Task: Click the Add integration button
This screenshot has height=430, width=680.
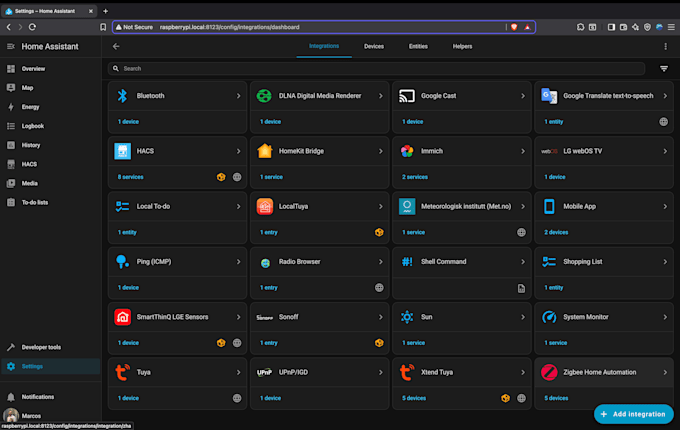Action: tap(634, 414)
